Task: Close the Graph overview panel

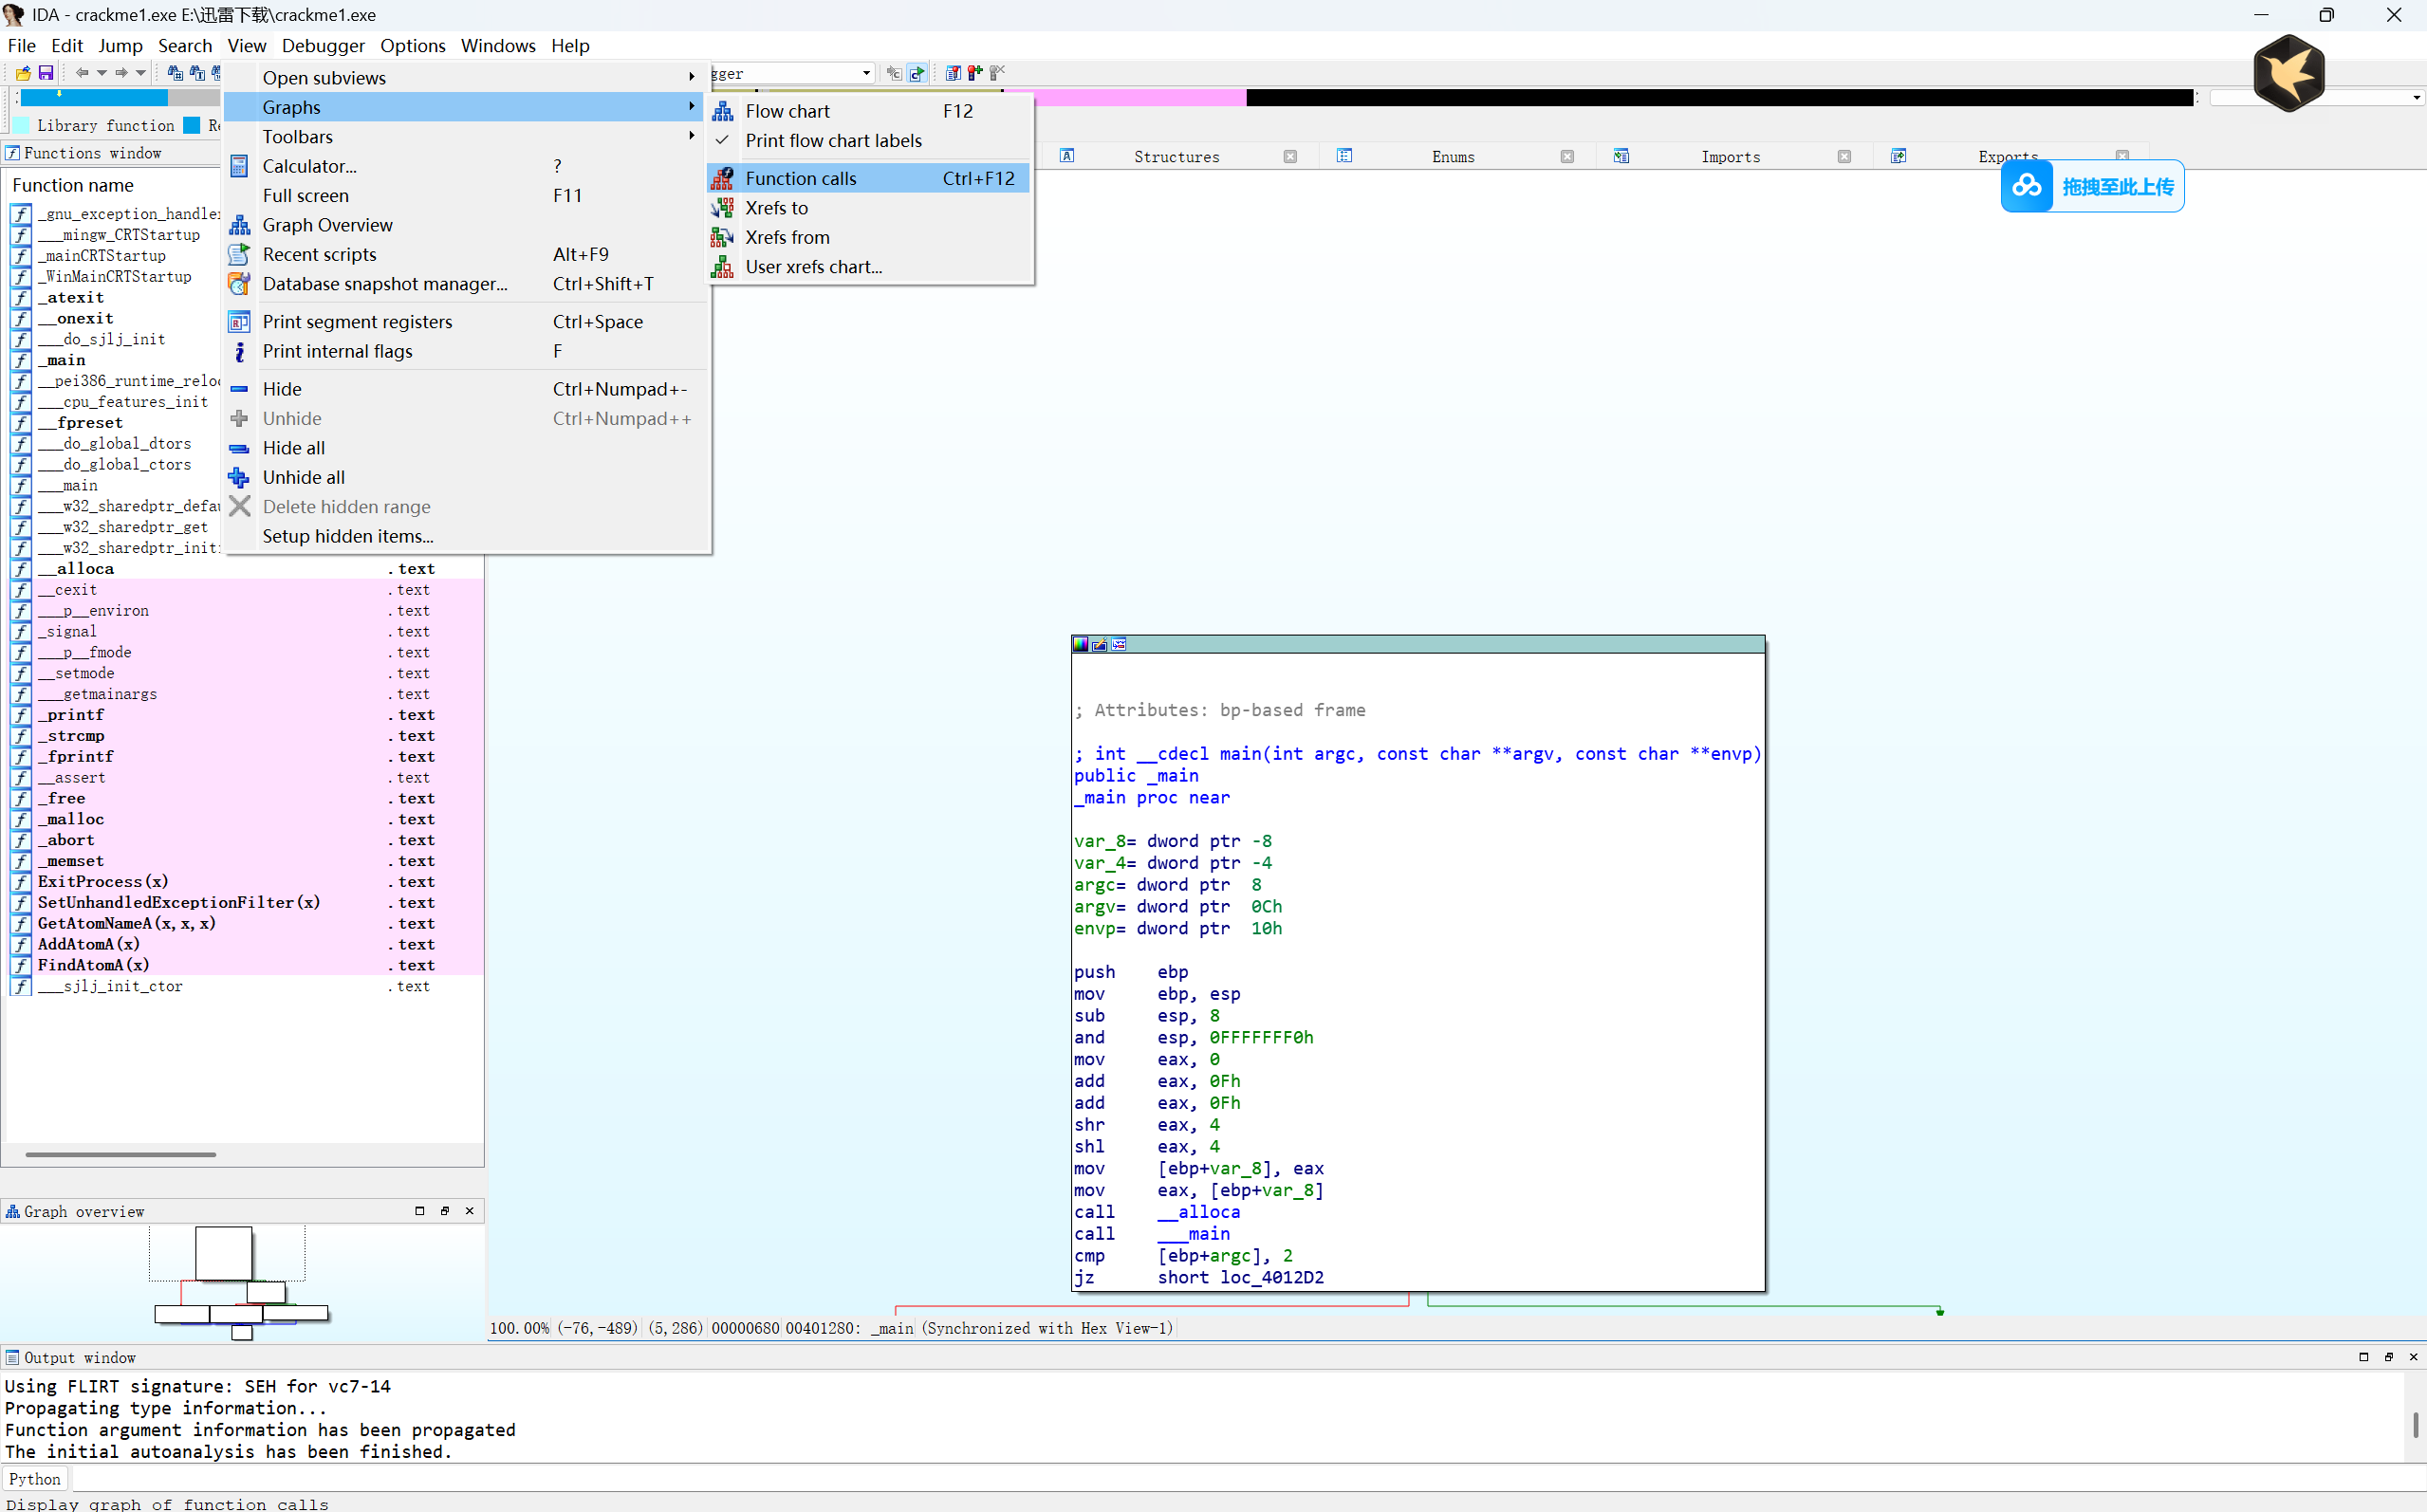Action: click(470, 1211)
